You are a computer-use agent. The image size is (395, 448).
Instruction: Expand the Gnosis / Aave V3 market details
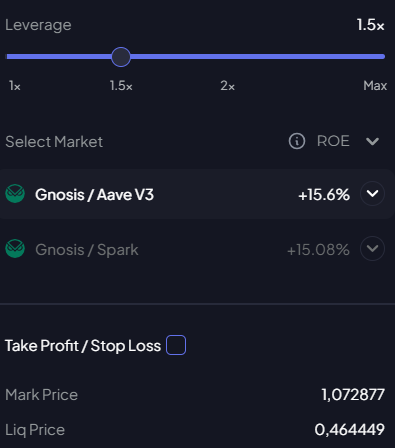372,193
